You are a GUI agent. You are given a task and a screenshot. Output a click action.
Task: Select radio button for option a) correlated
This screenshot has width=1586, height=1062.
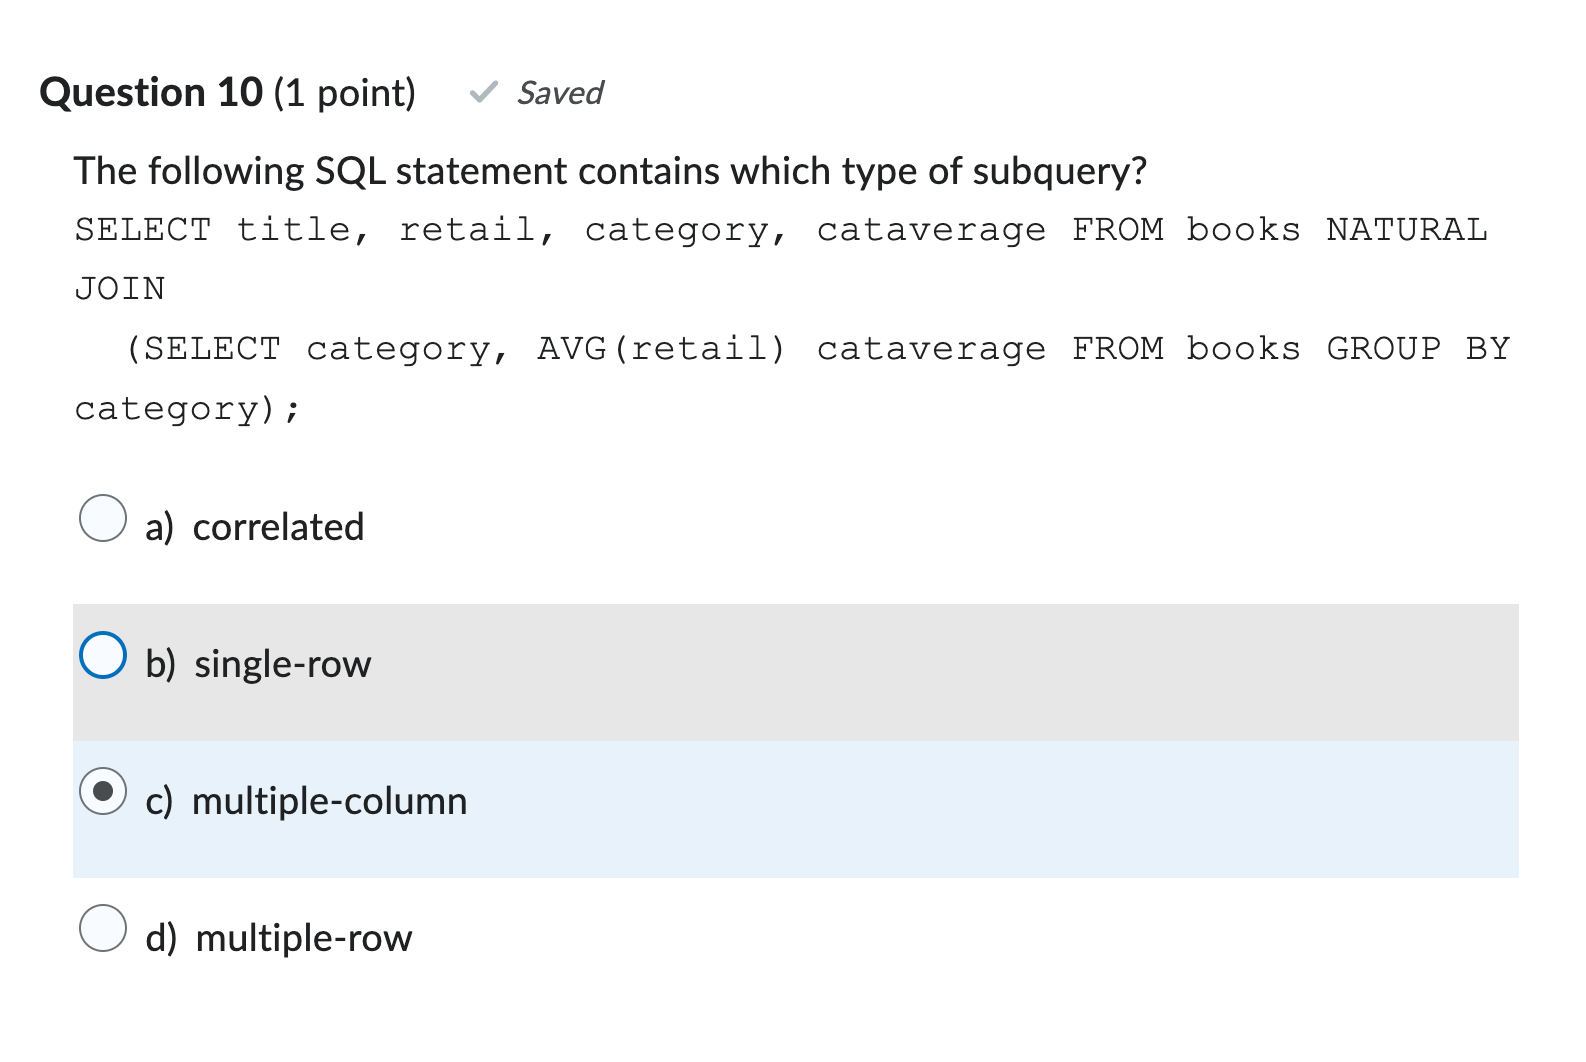point(102,518)
